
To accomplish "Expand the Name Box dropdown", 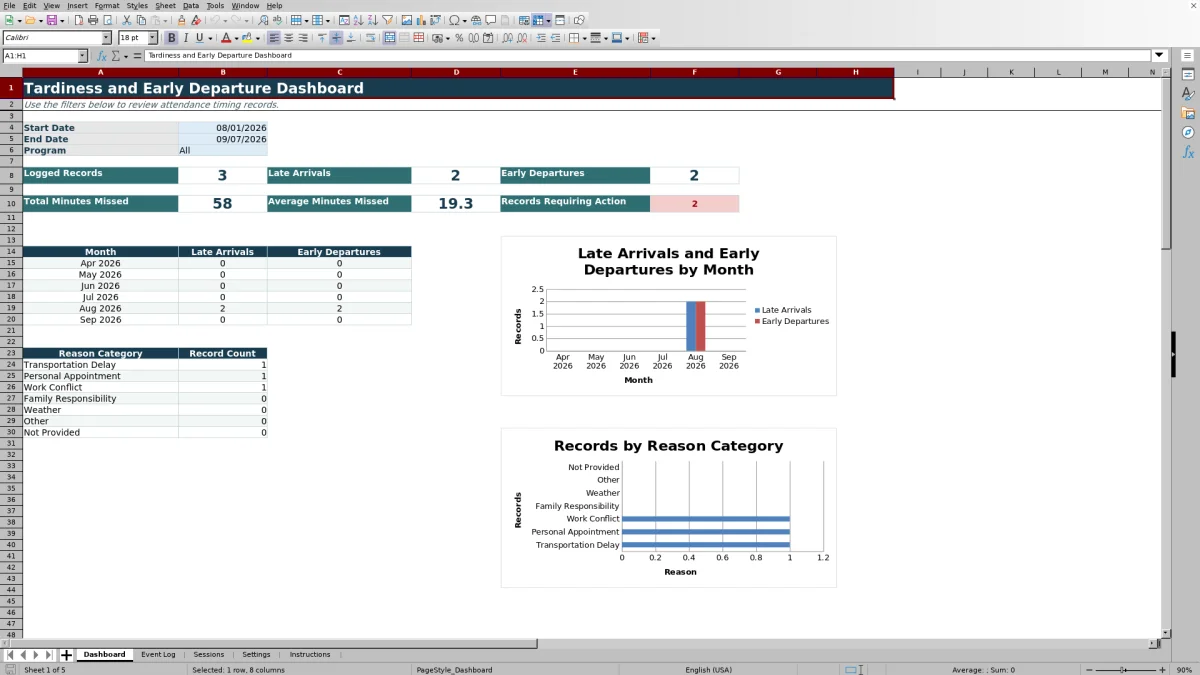I will click(x=82, y=56).
